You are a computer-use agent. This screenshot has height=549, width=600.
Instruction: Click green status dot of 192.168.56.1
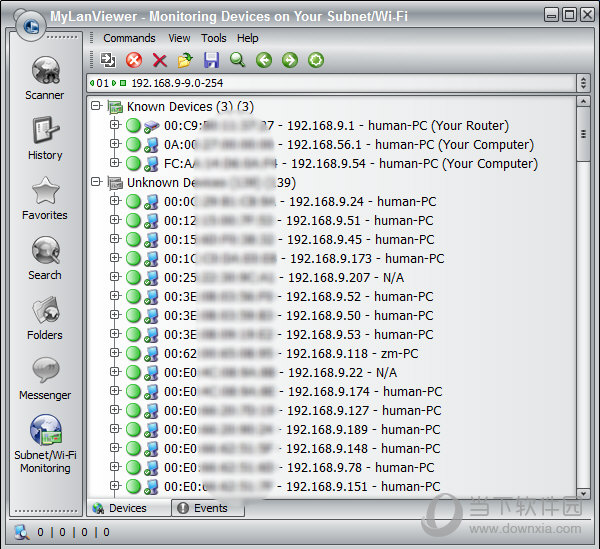coord(134,145)
